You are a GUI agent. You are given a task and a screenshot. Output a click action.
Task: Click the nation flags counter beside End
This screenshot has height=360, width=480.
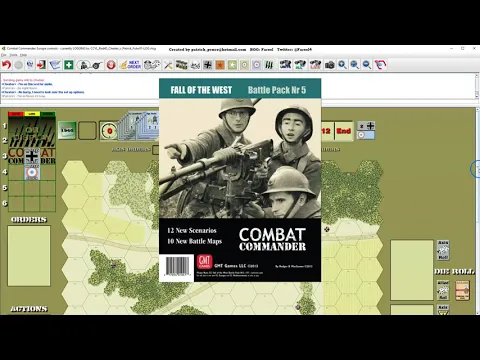click(366, 130)
